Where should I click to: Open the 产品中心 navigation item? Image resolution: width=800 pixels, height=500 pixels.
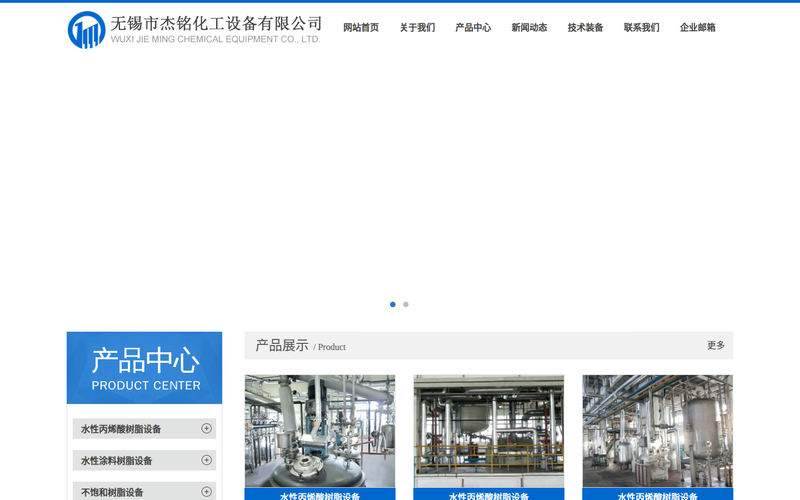point(473,28)
